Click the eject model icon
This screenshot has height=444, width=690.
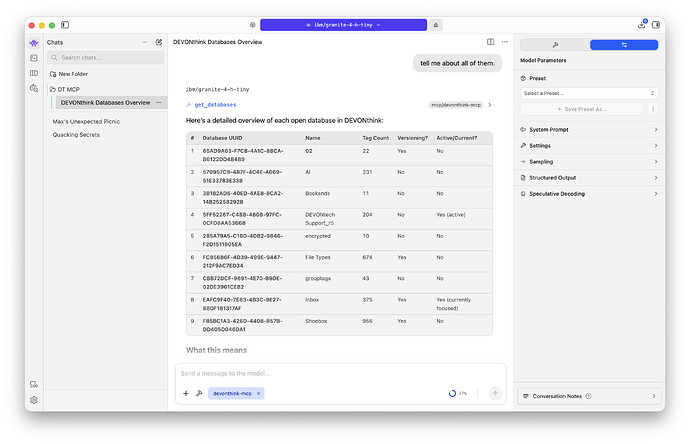[436, 25]
